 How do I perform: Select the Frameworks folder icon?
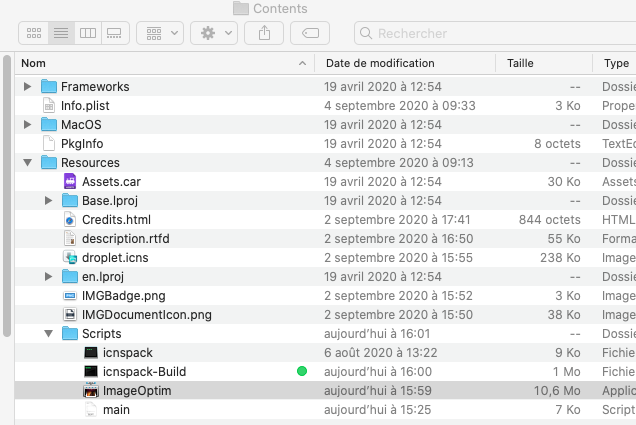[49, 86]
